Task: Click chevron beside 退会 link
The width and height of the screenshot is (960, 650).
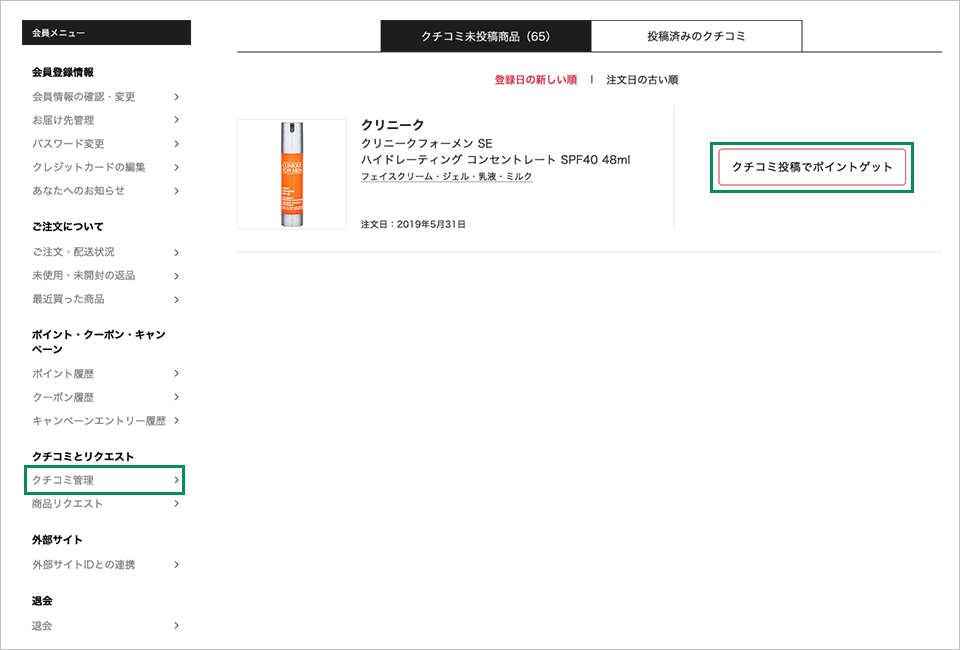Action: point(176,626)
